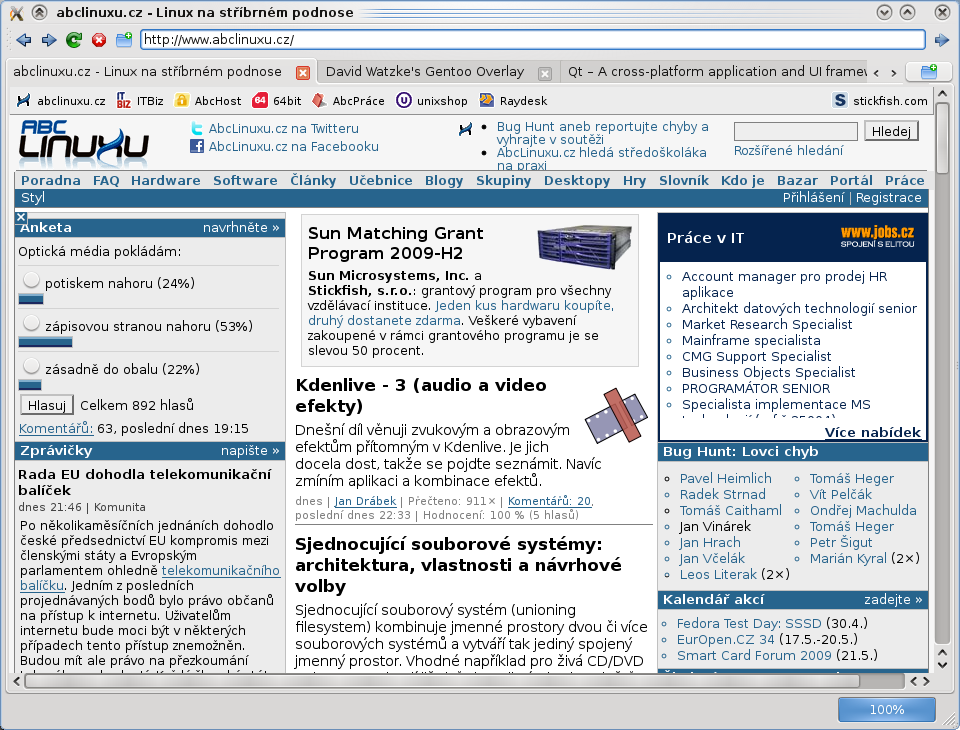Open the abclinuxu.cz bookmark

tap(61, 100)
